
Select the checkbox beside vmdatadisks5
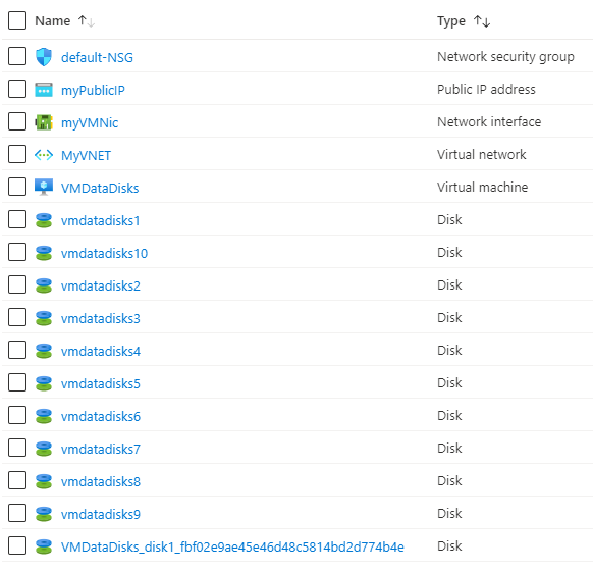[17, 382]
